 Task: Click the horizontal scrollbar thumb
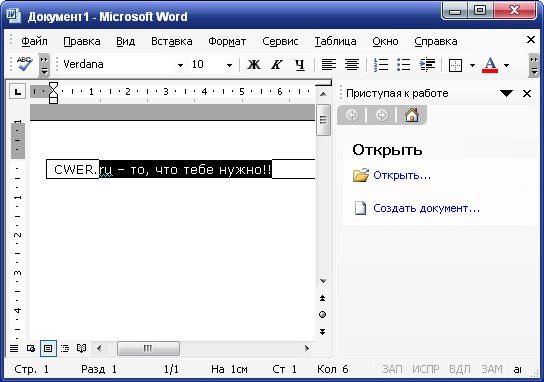148,348
